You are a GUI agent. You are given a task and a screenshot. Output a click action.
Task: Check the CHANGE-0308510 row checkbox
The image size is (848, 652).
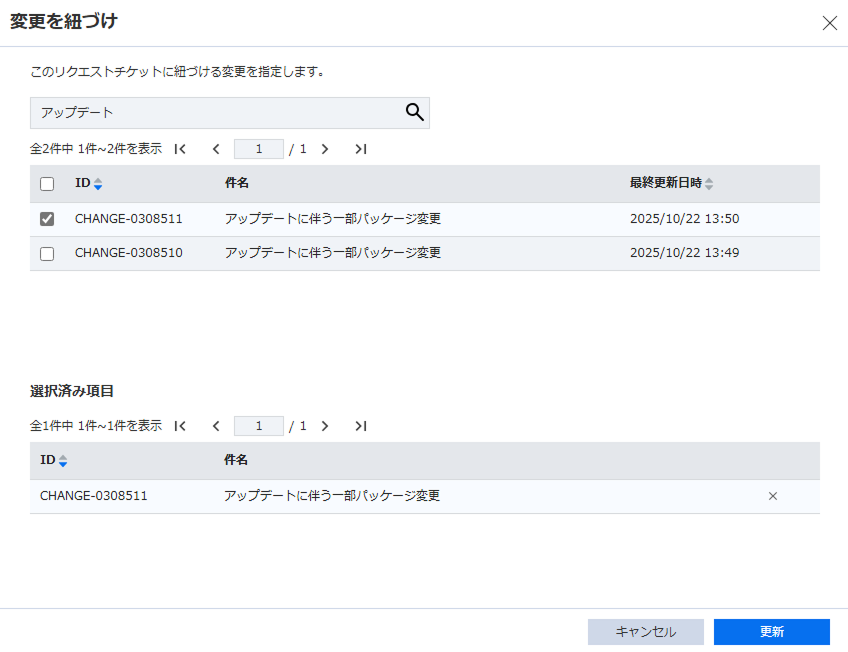[x=47, y=254]
